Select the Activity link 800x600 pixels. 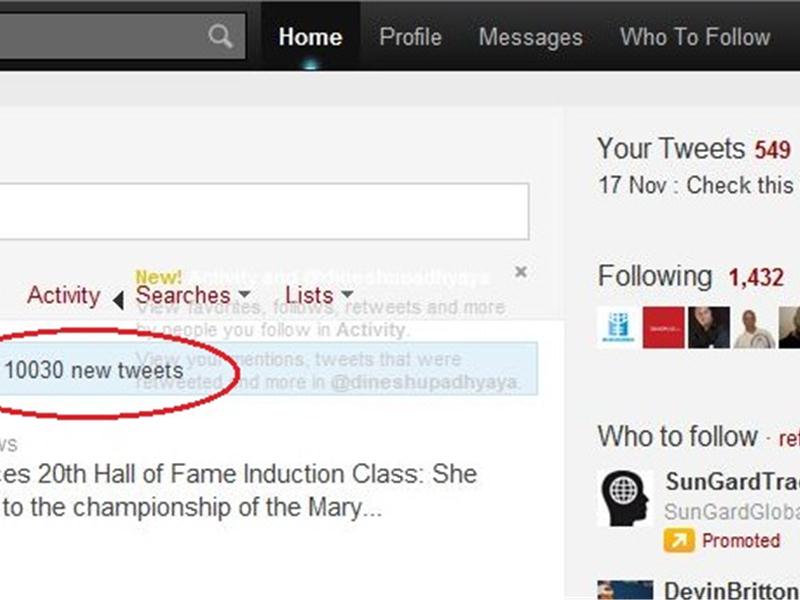(63, 296)
